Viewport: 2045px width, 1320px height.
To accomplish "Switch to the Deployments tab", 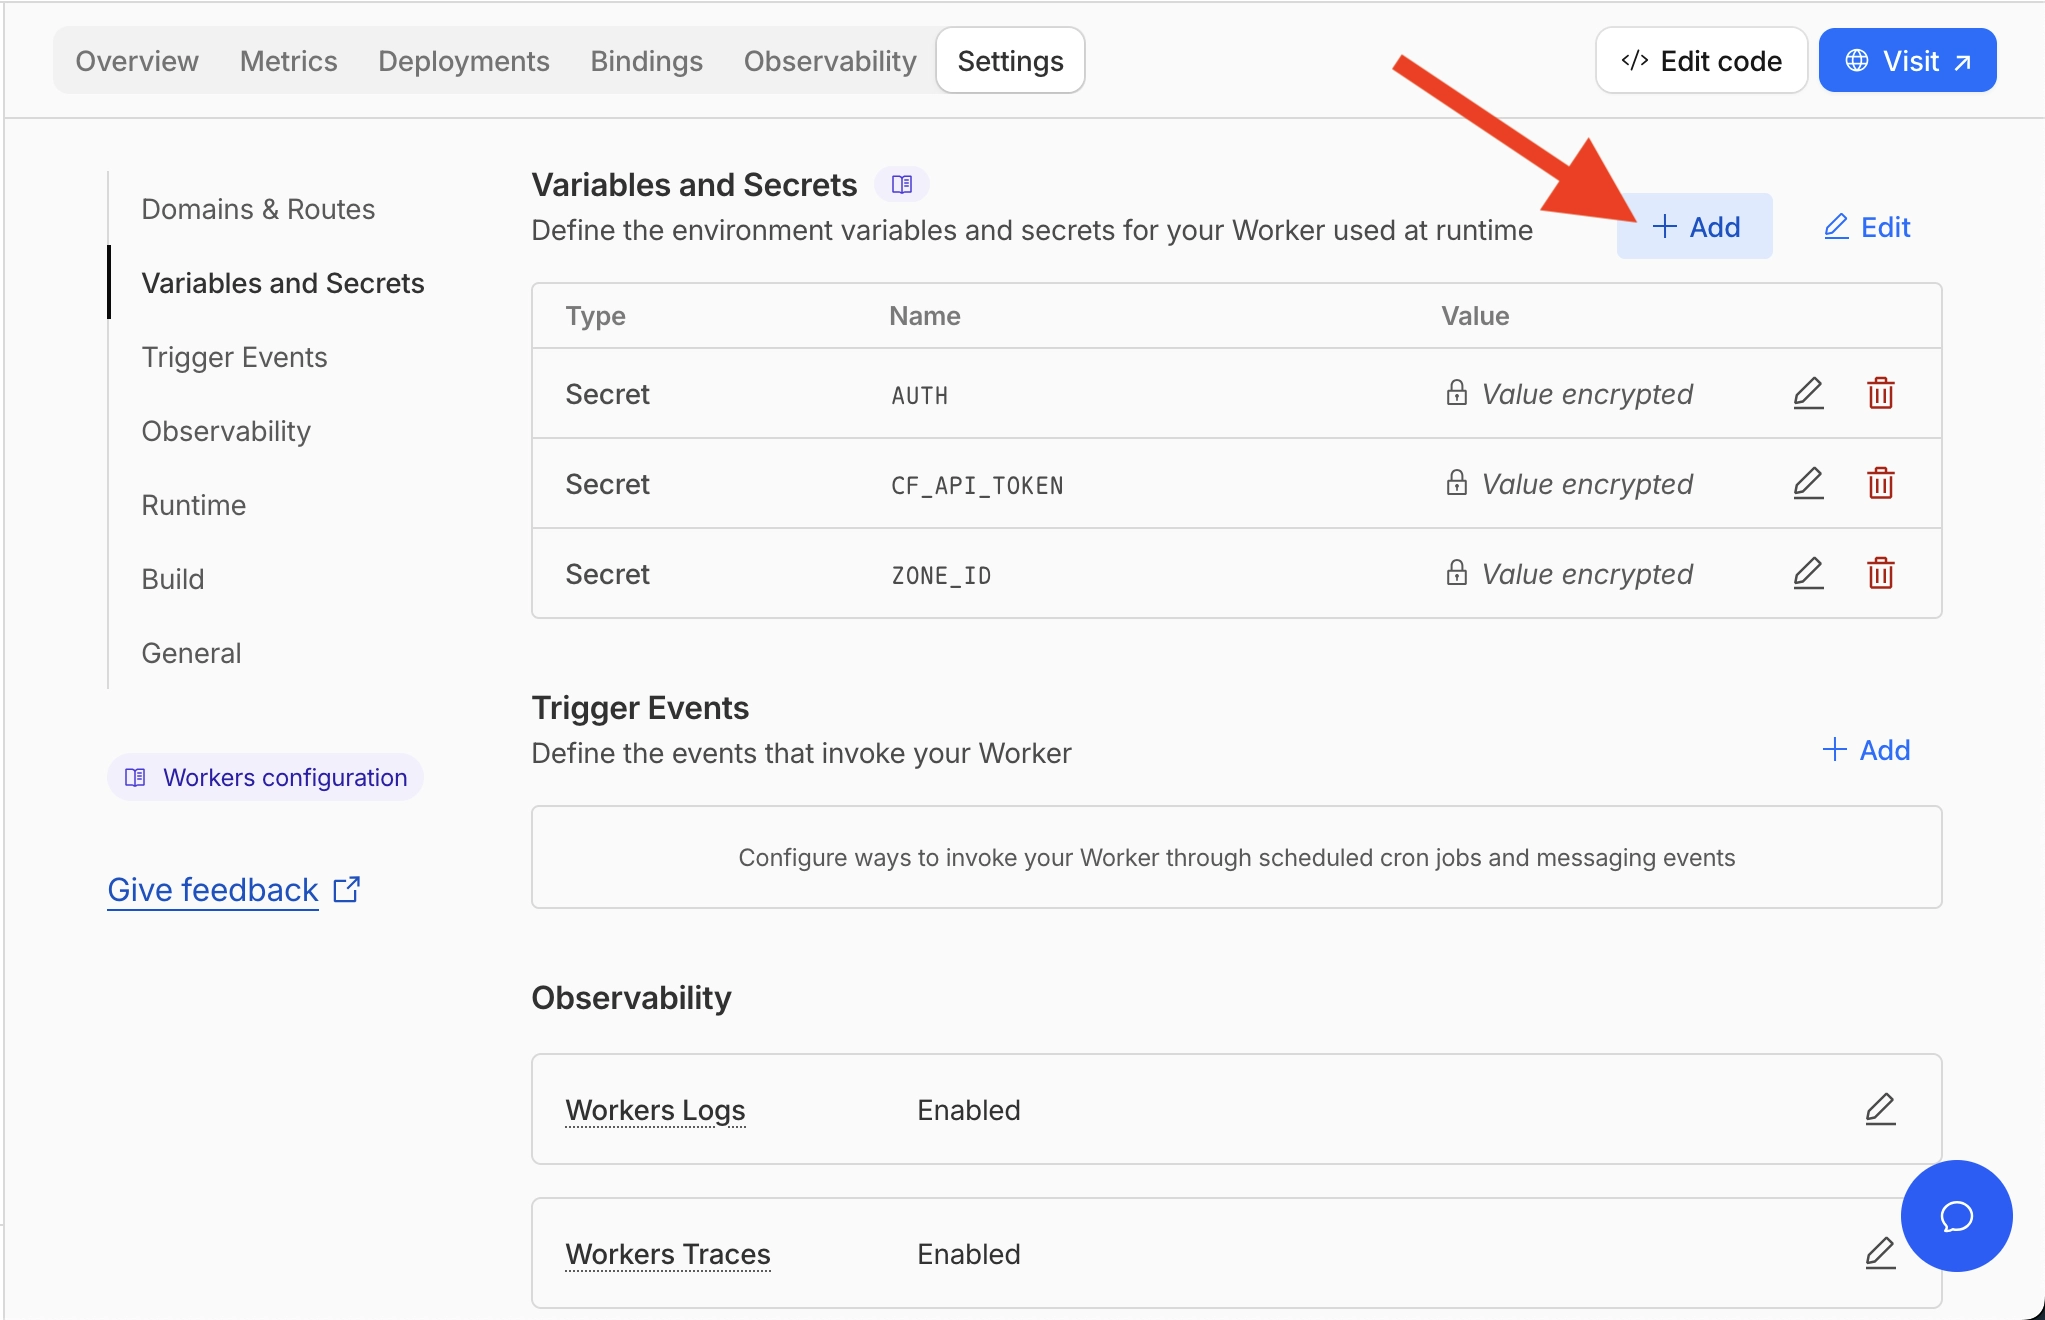I will click(x=464, y=61).
